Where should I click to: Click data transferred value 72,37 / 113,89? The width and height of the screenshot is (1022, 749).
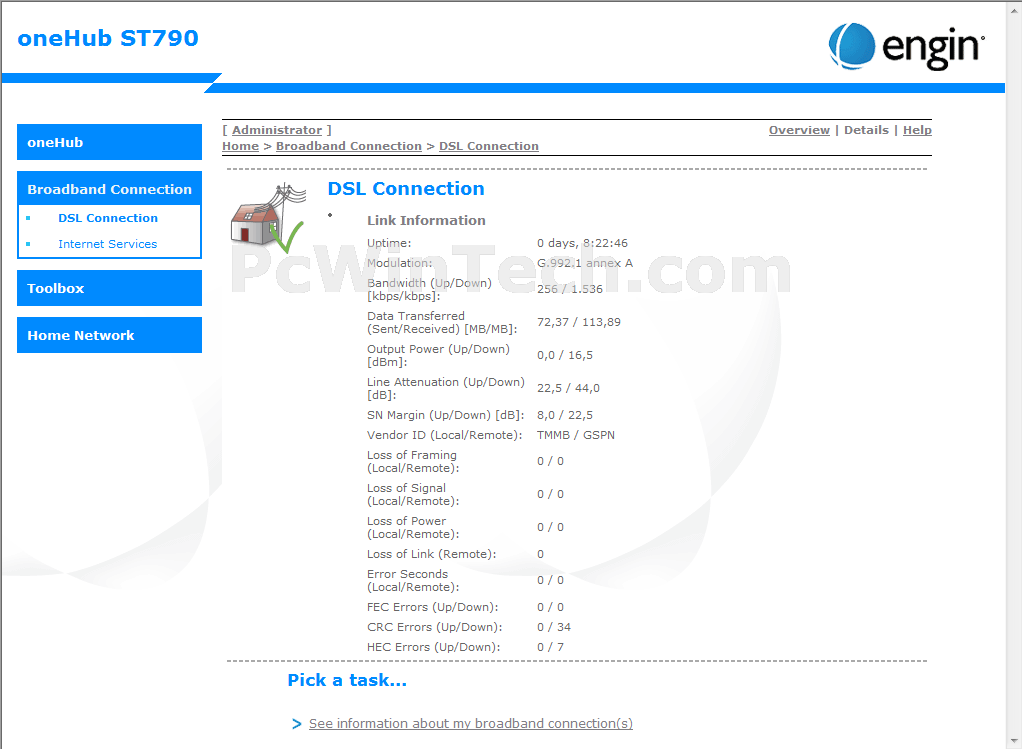[x=579, y=322]
